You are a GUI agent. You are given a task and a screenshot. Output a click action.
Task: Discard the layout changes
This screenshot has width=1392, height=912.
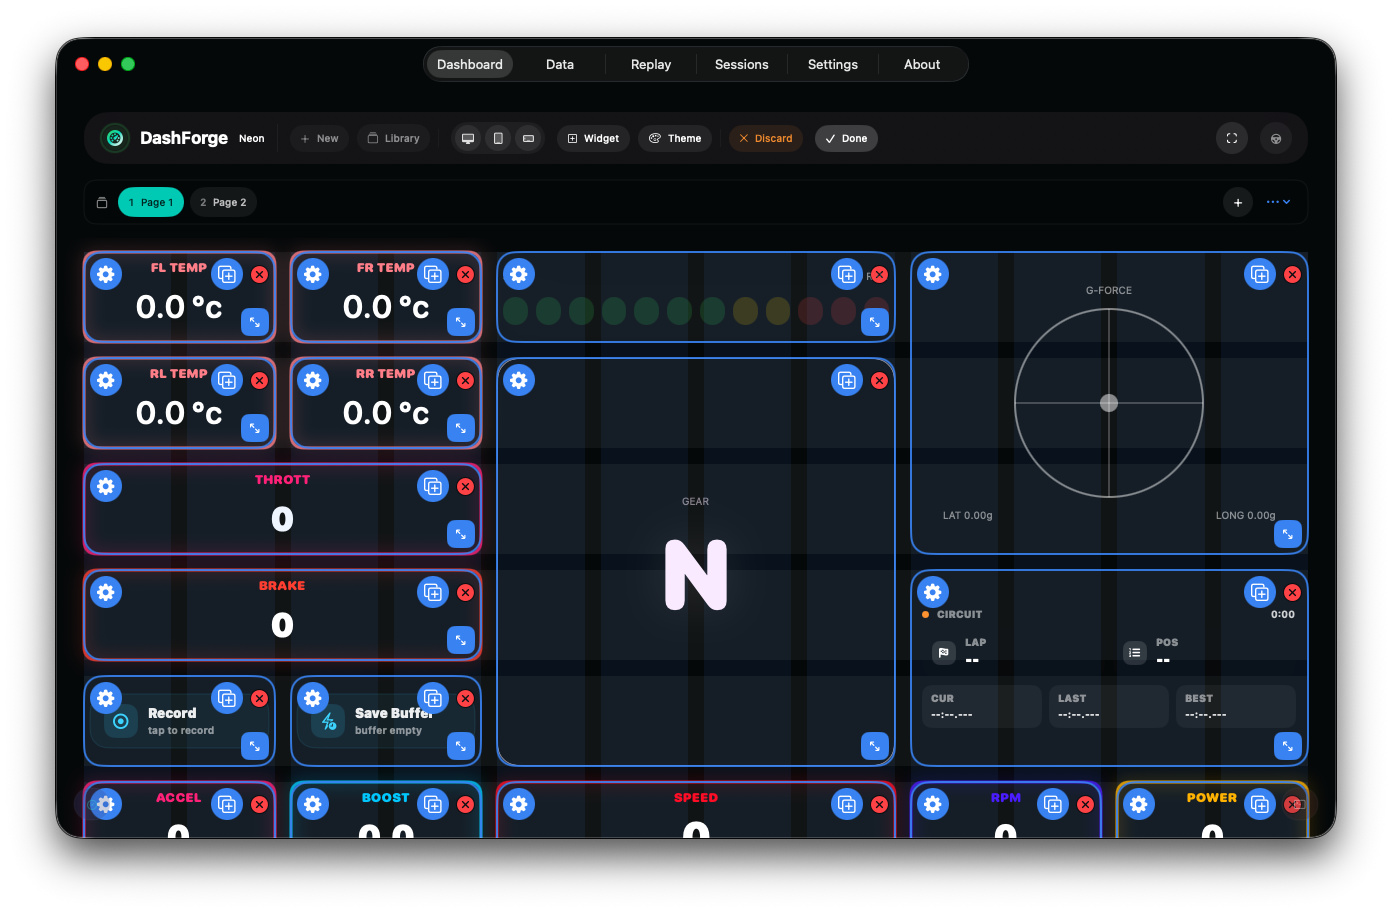click(766, 138)
